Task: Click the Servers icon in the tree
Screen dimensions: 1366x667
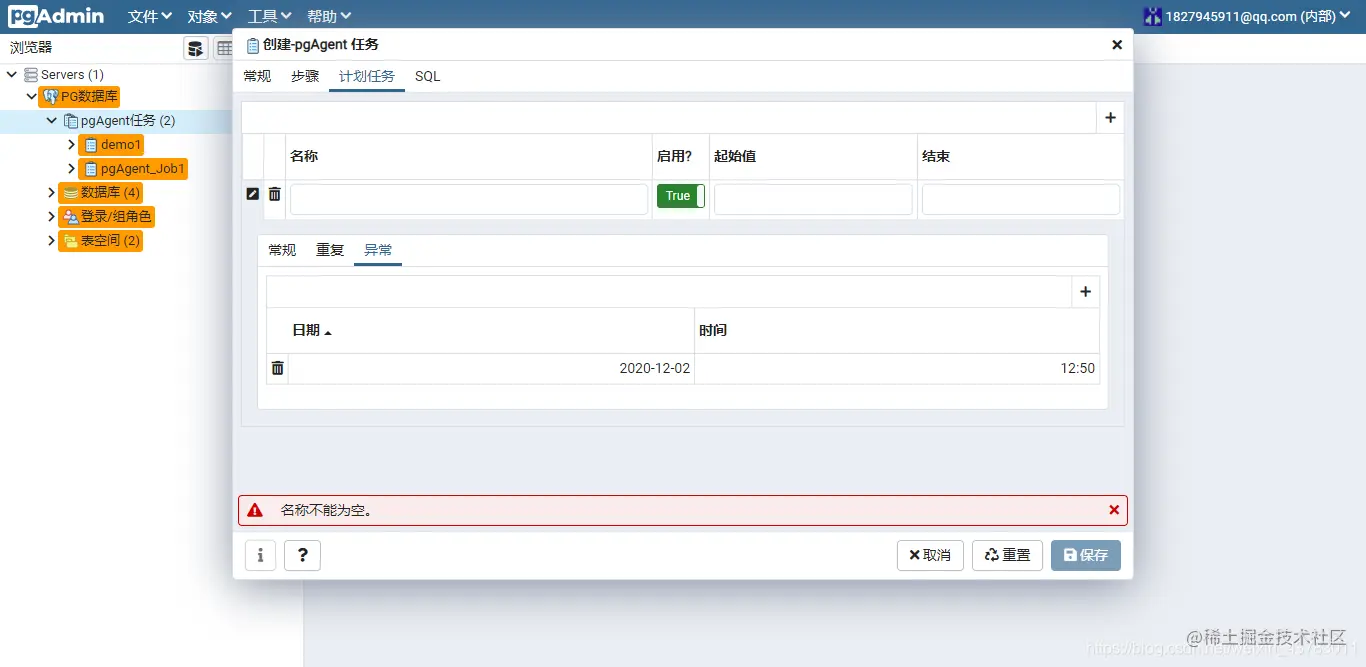Action: coord(31,75)
